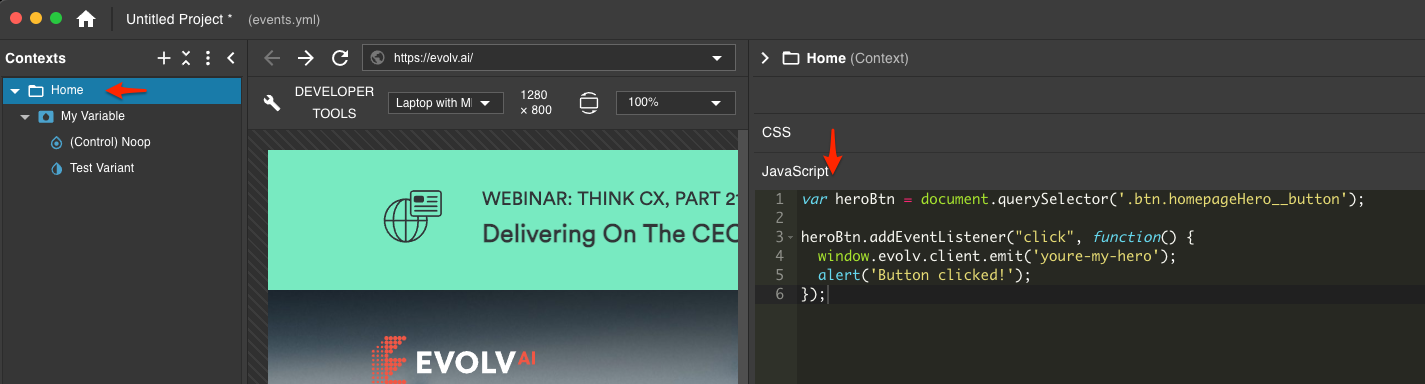
Task: Open the Laptop device preset dropdown
Action: 446,103
